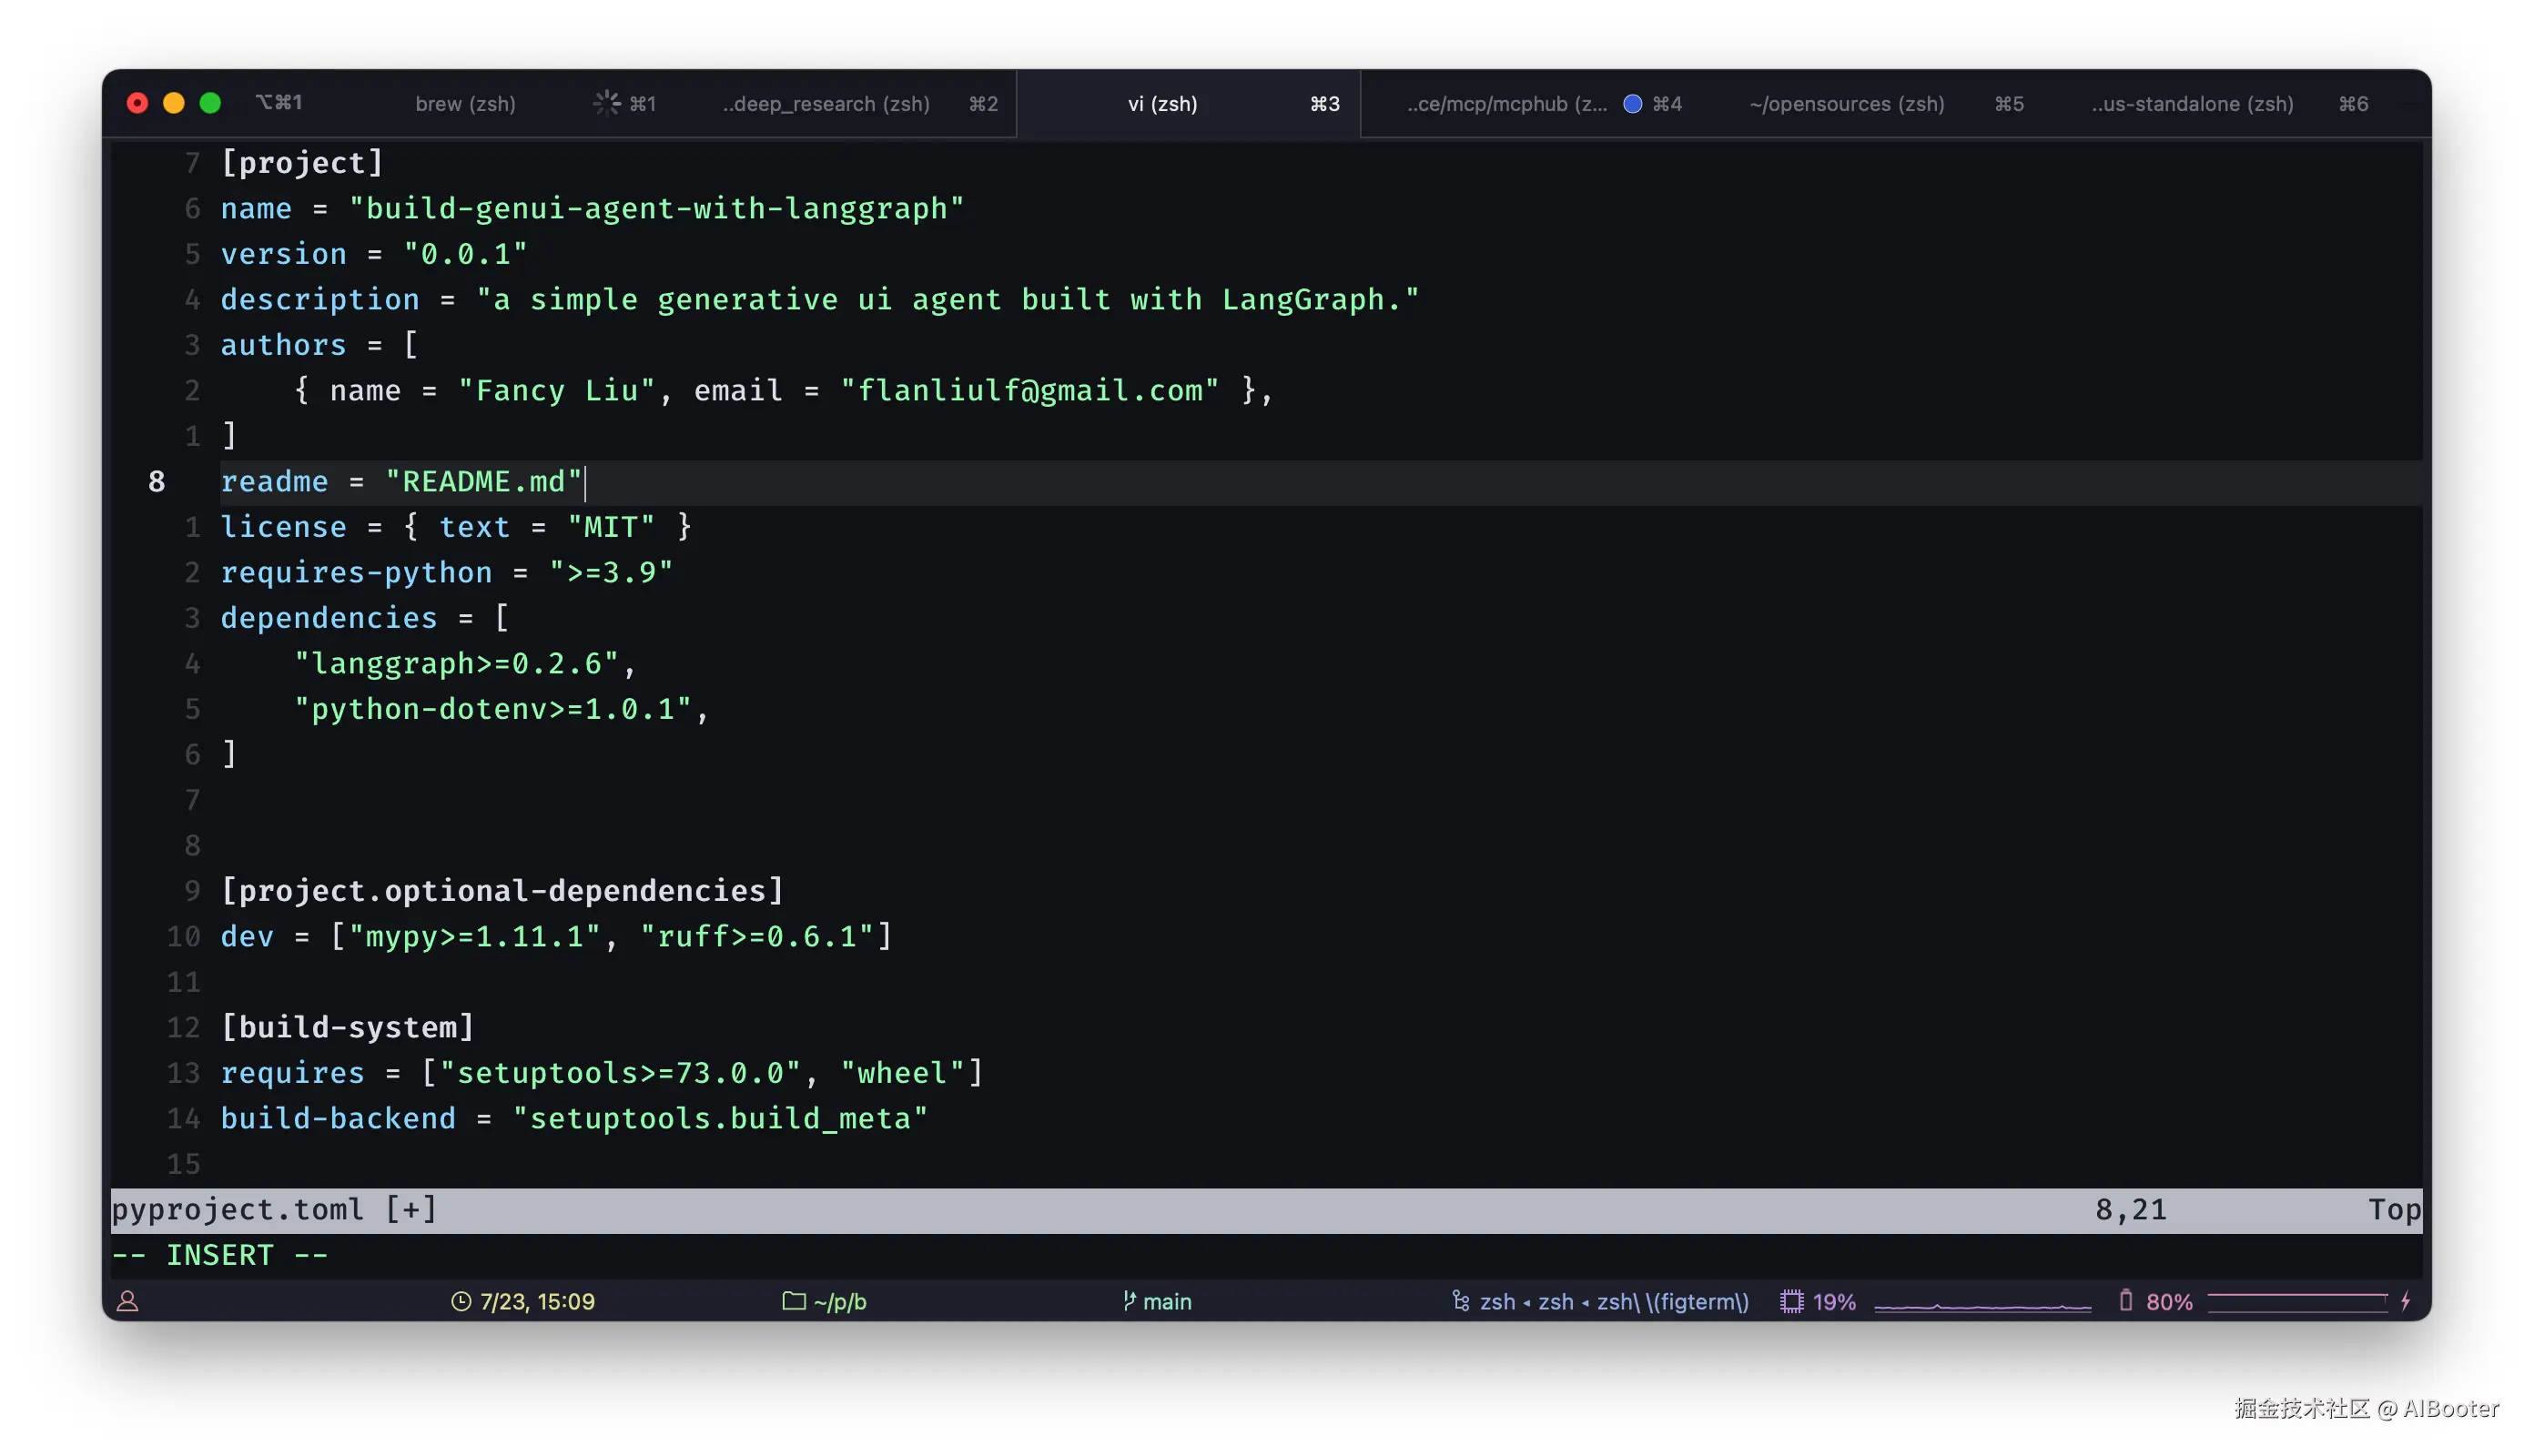Image resolution: width=2534 pixels, height=1456 pixels.
Task: Click the clock icon showing 7/23, 15:09
Action: click(x=461, y=1301)
